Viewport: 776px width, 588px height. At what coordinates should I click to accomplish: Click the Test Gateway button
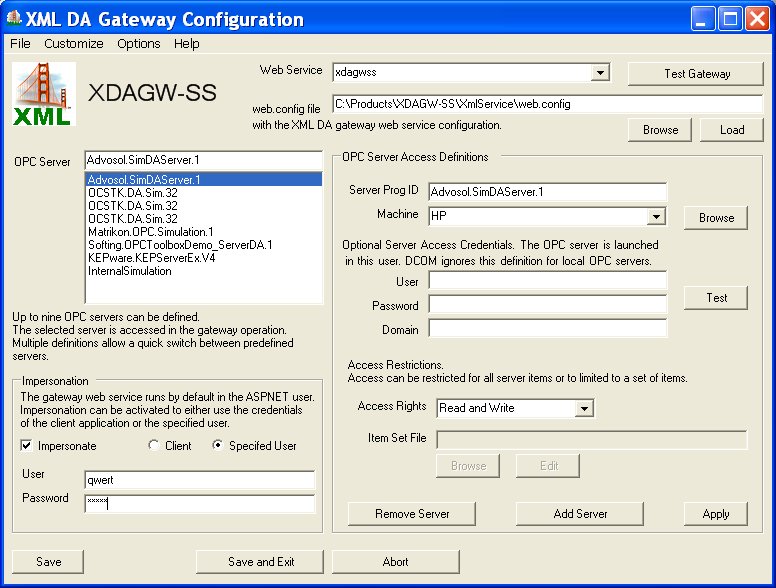pyautogui.click(x=696, y=74)
